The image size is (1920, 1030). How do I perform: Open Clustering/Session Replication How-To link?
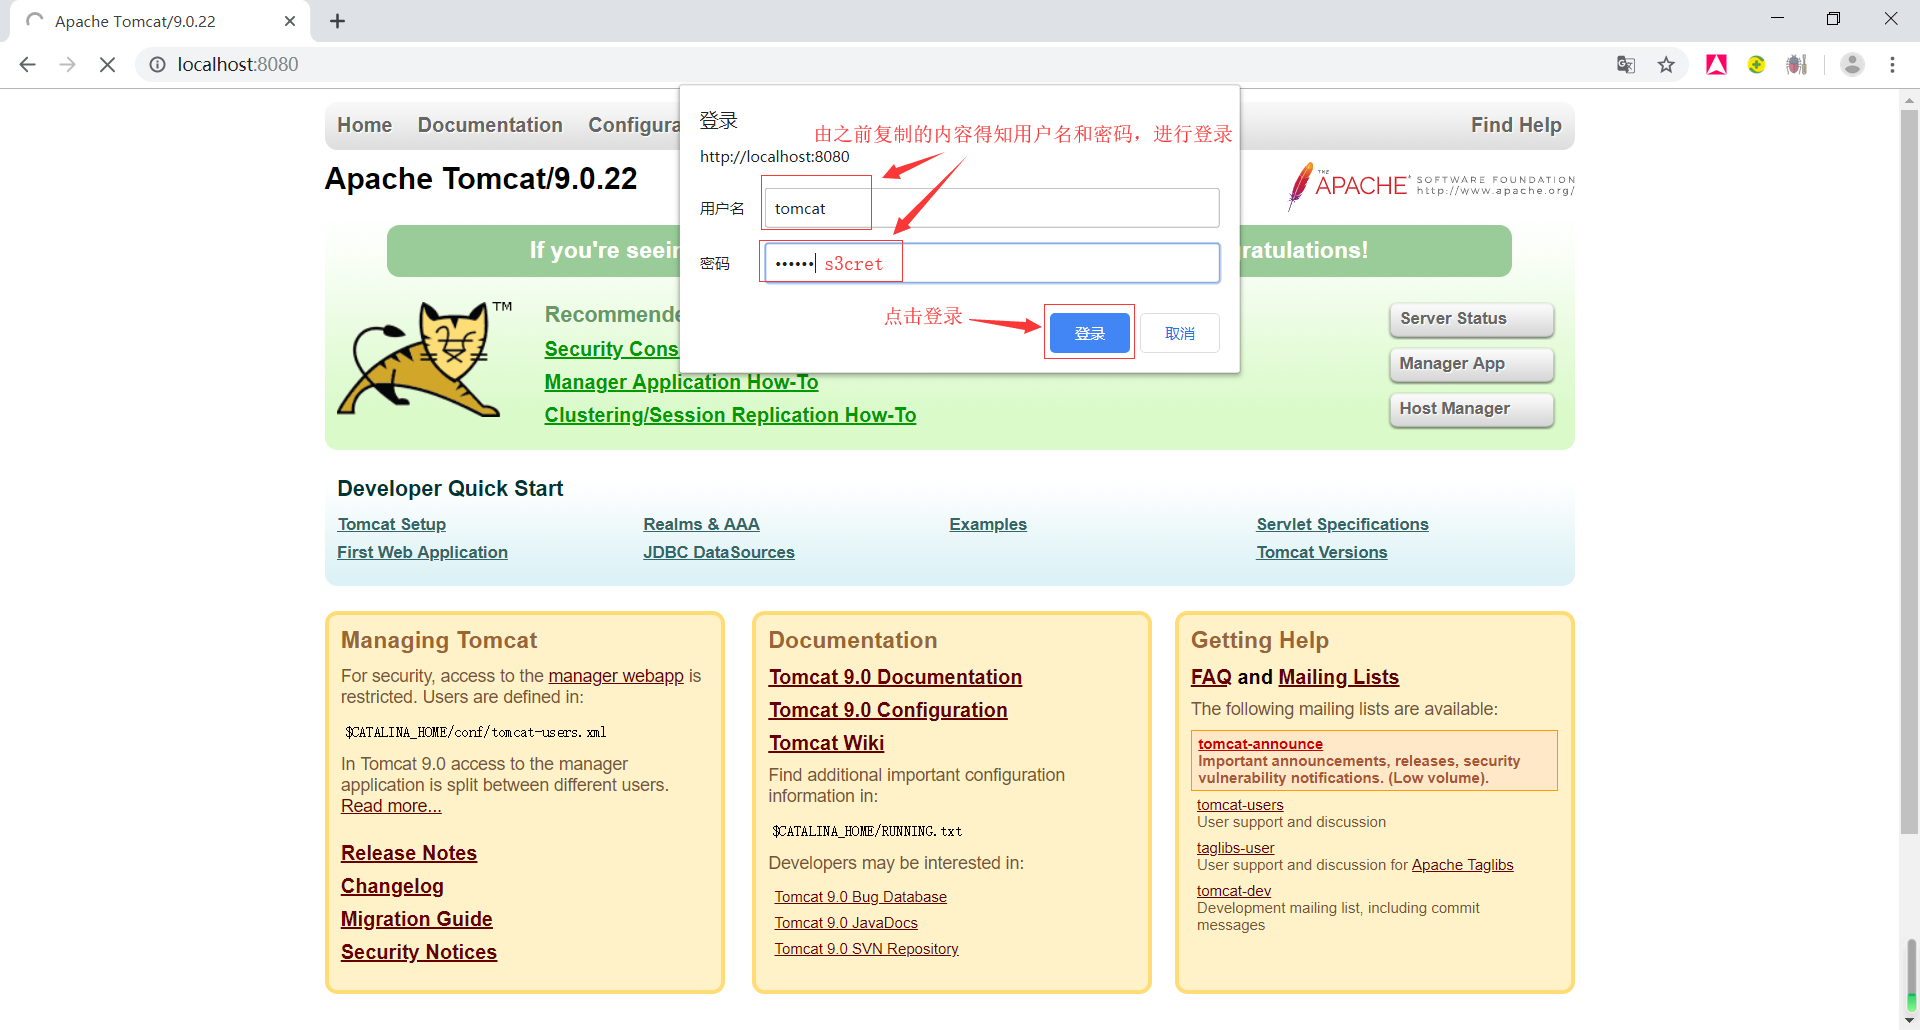(730, 415)
